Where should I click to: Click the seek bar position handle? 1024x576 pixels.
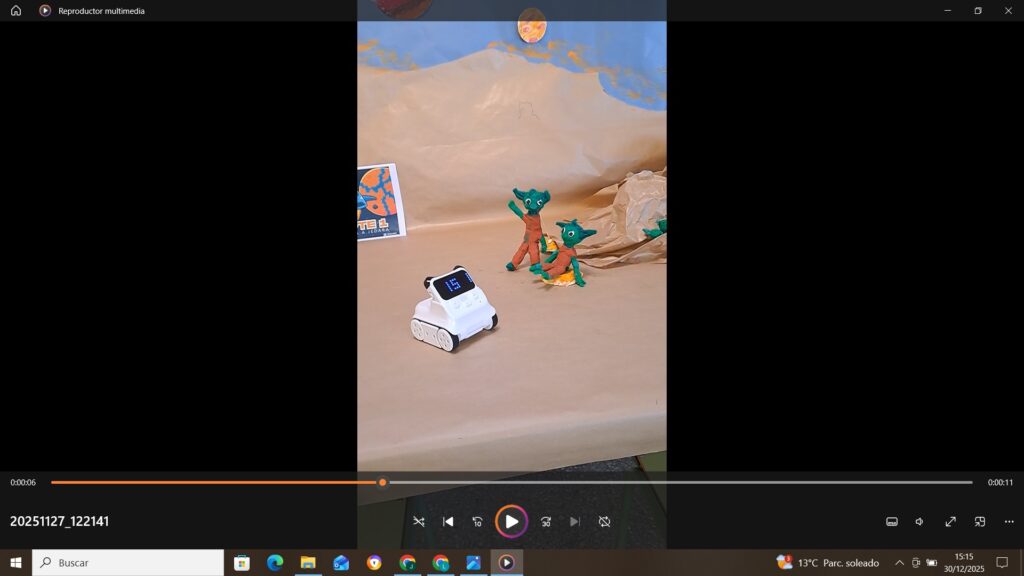coord(382,482)
